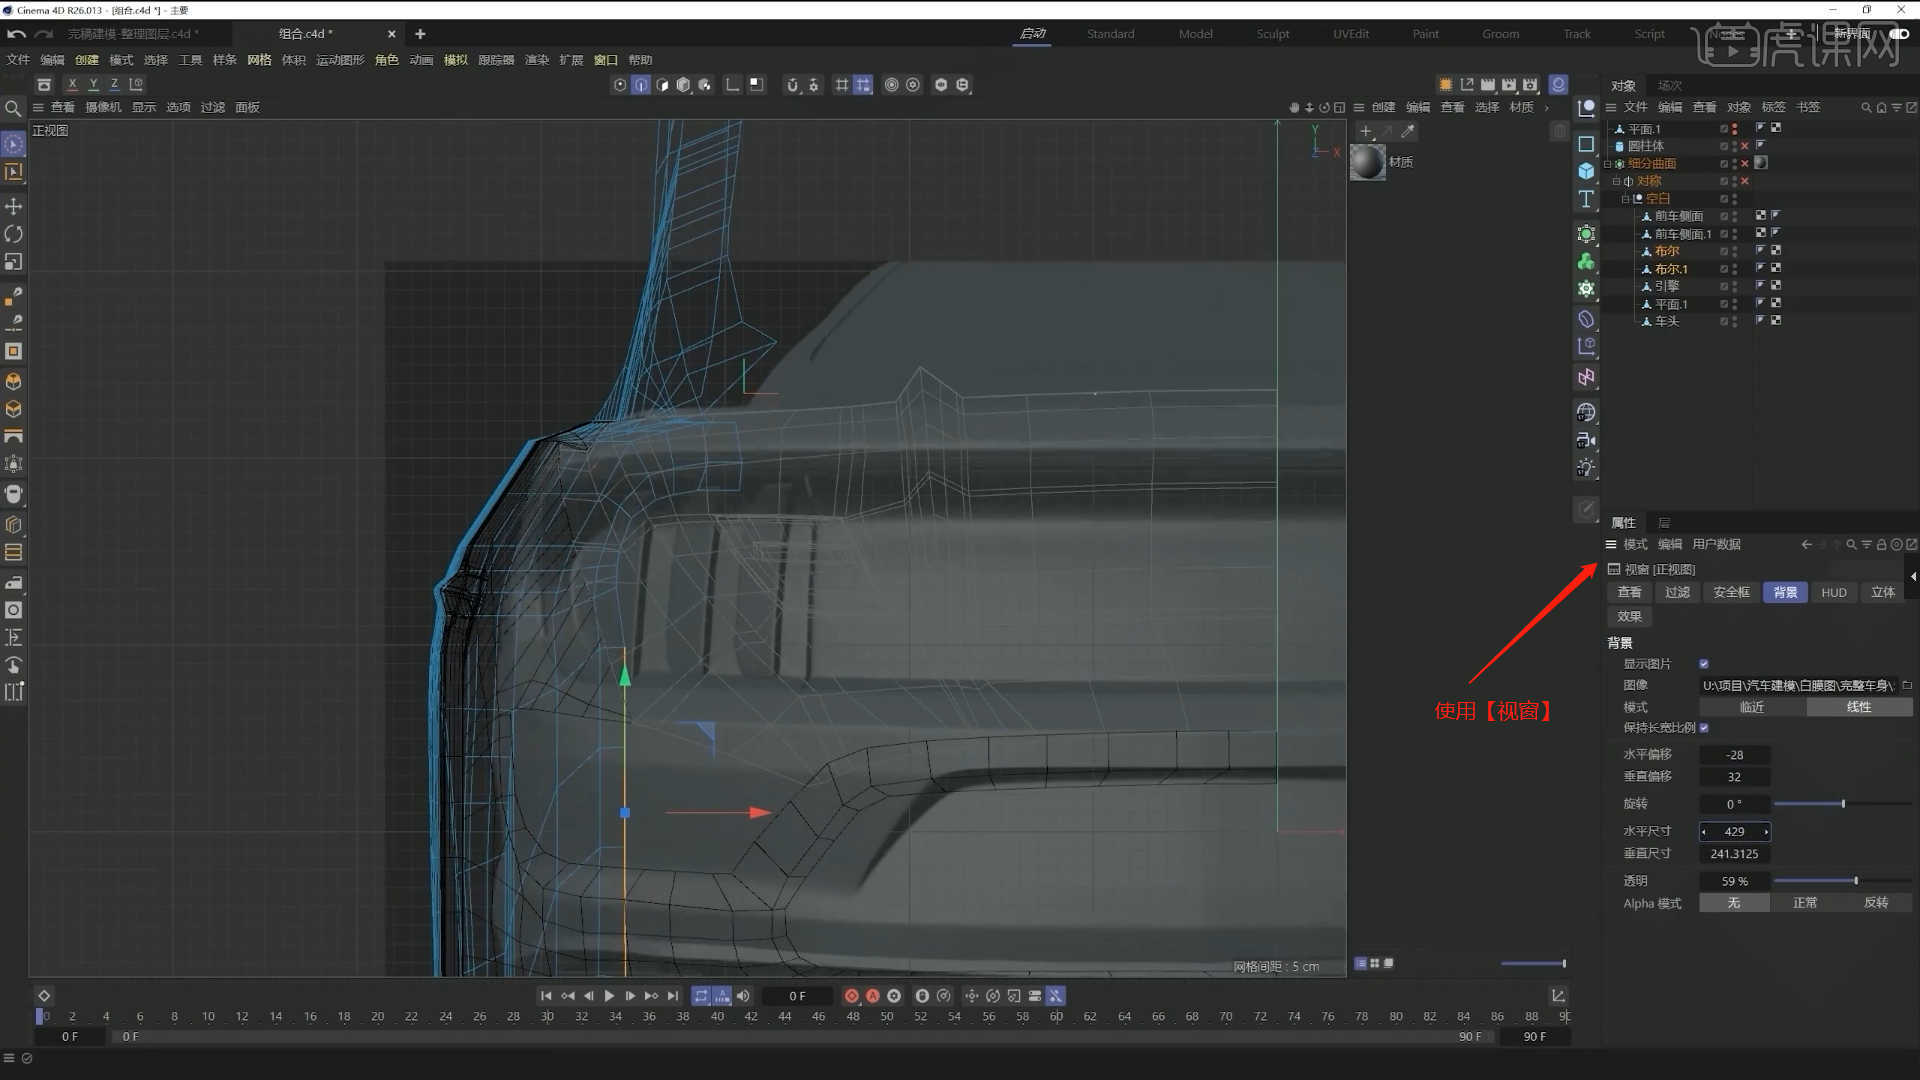The image size is (1920, 1080).
Task: Open viewport hamburger menu
Action: (x=38, y=107)
